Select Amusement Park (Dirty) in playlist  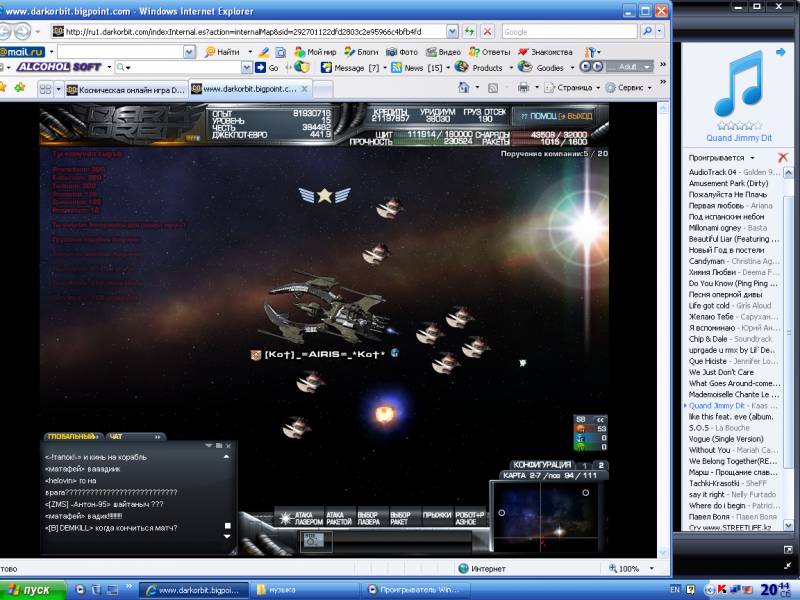pos(728,183)
